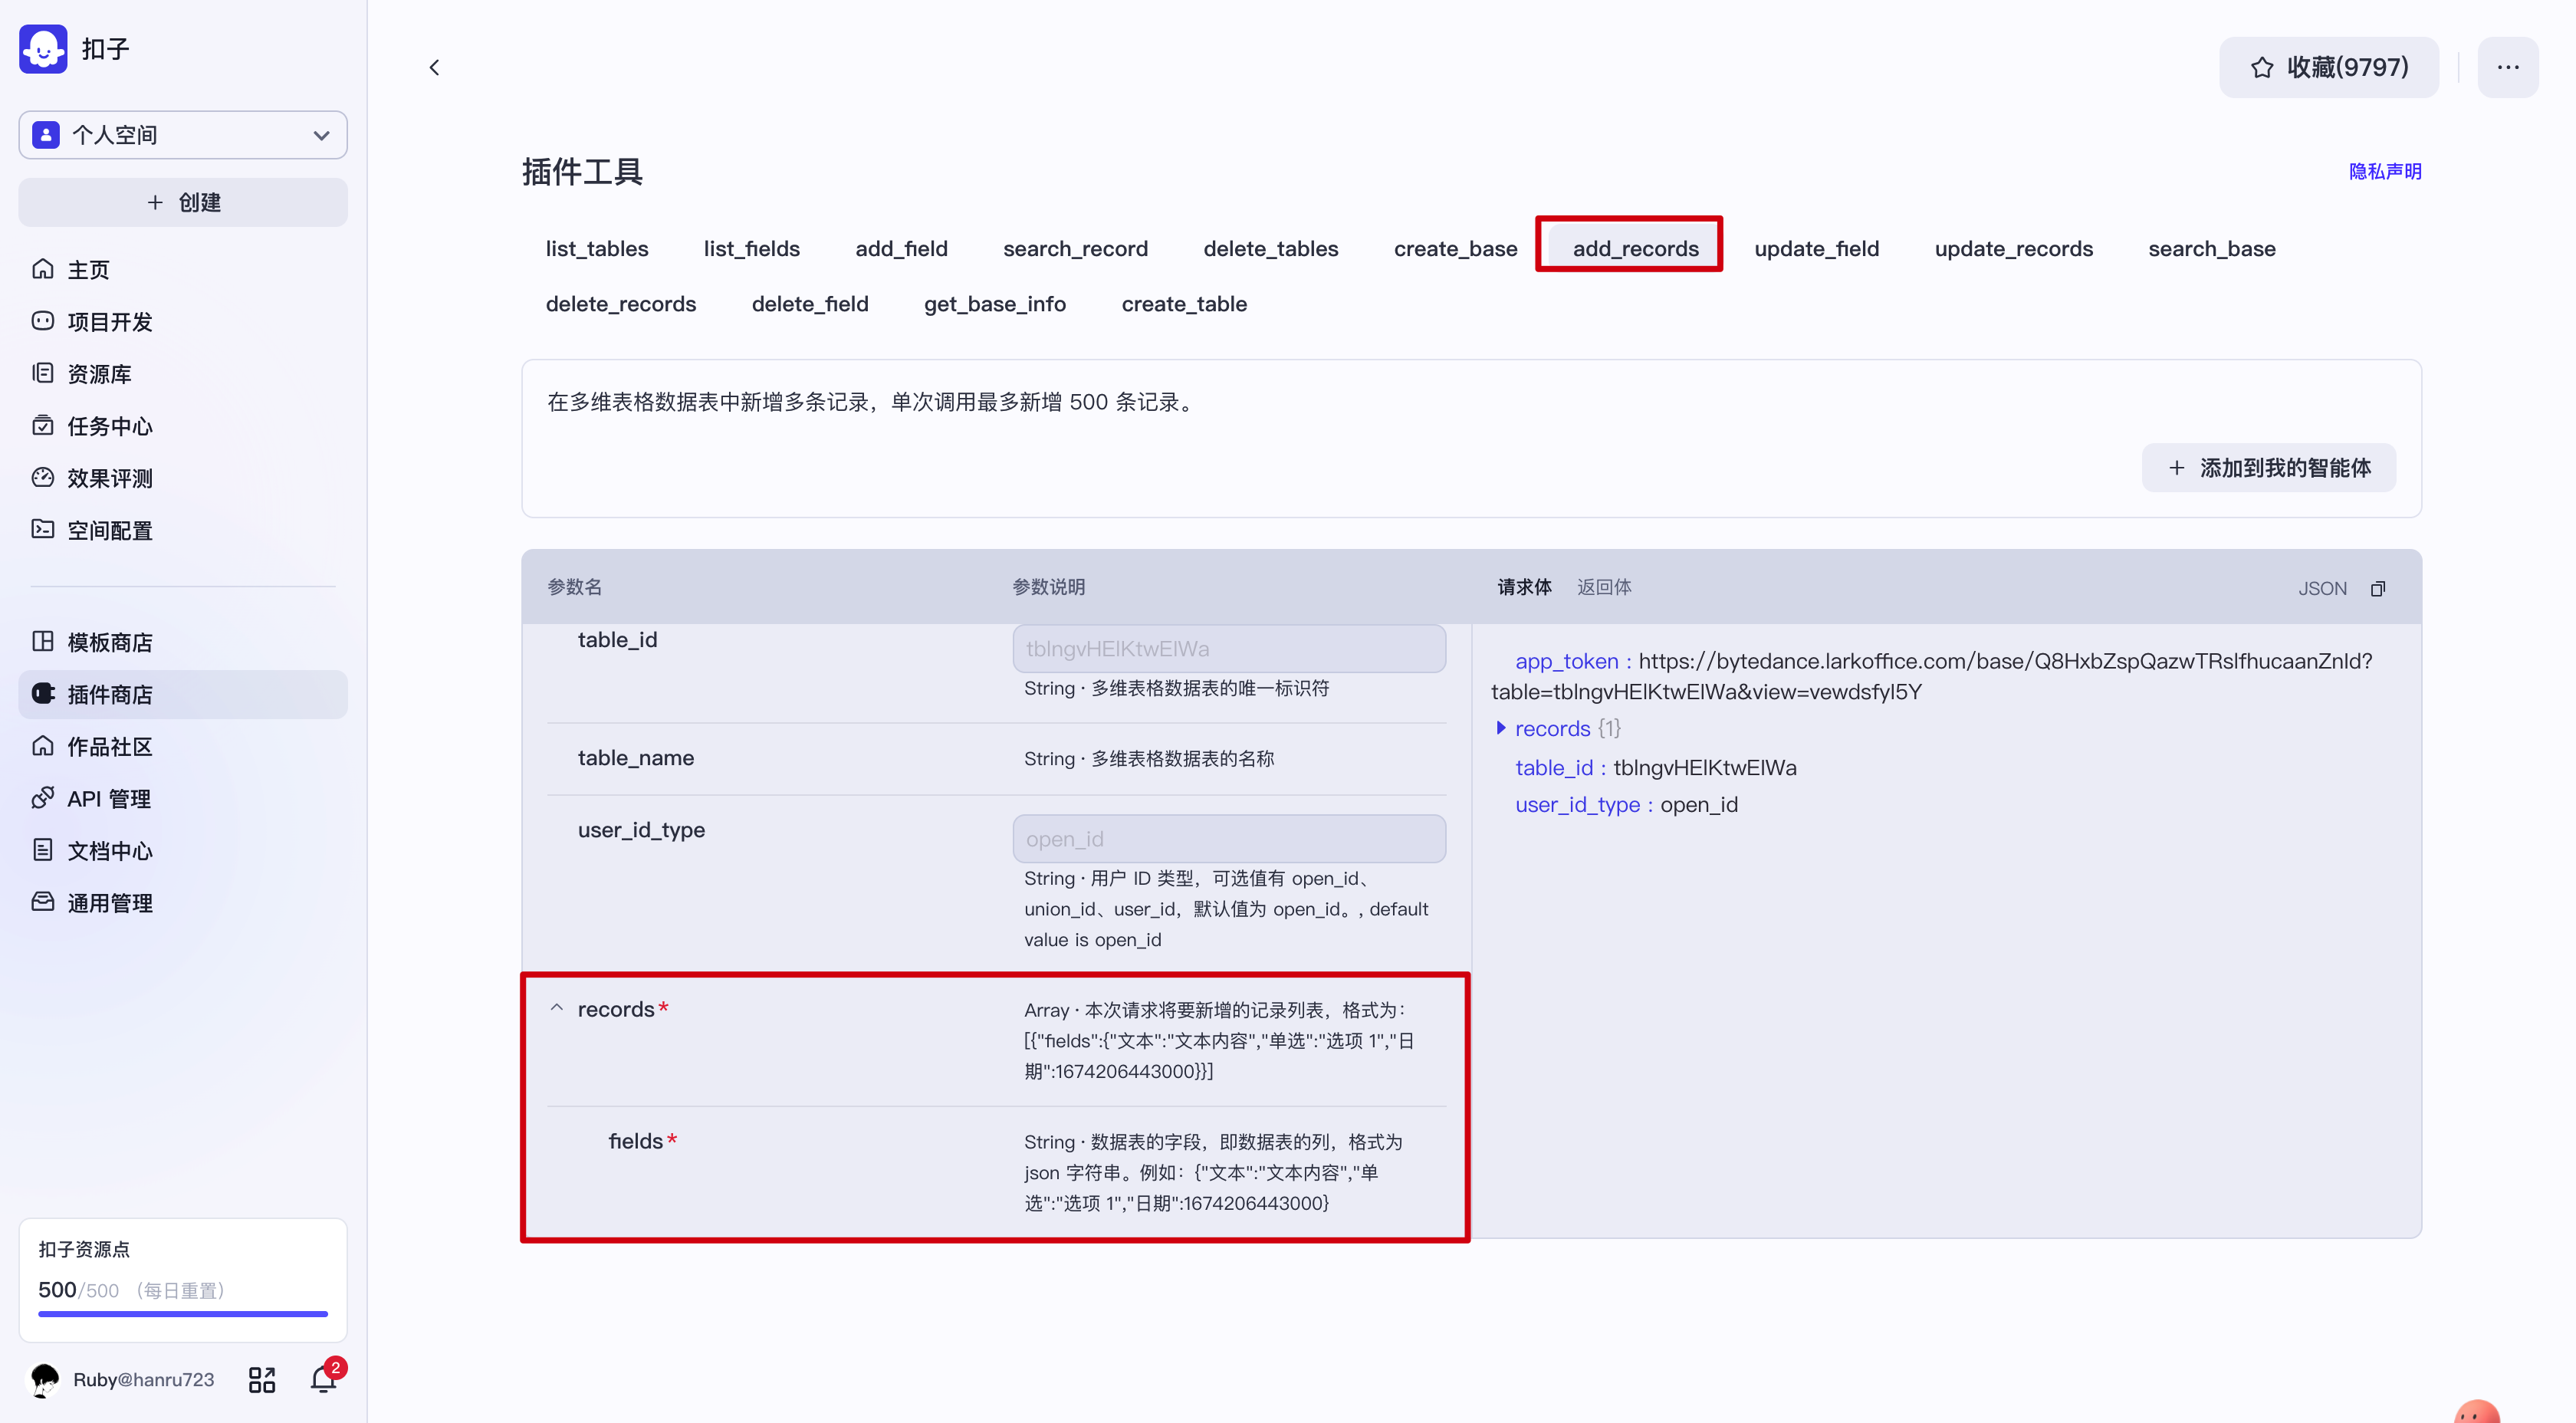Open 模板商店 from the sidebar
Viewport: 2576px width, 1423px height.
pos(109,642)
